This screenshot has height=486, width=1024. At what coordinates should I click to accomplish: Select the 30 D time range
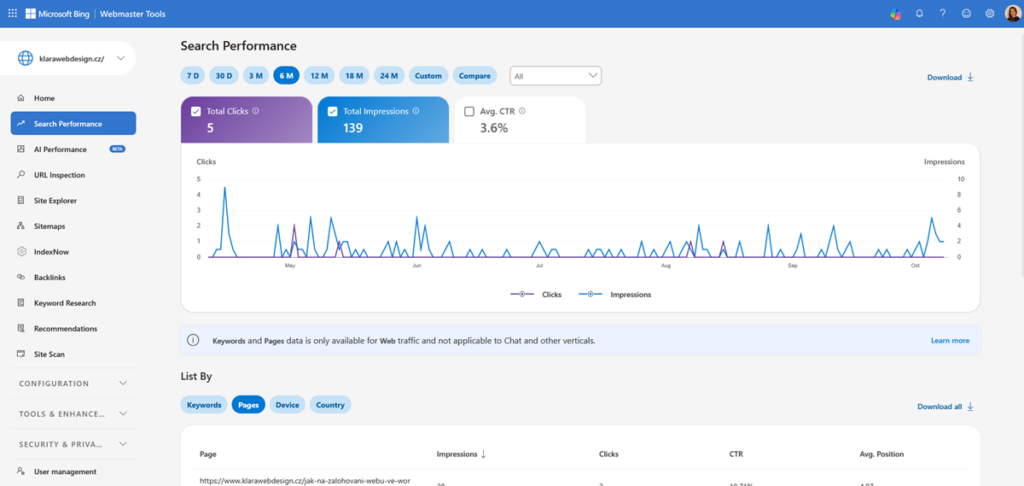pos(223,76)
